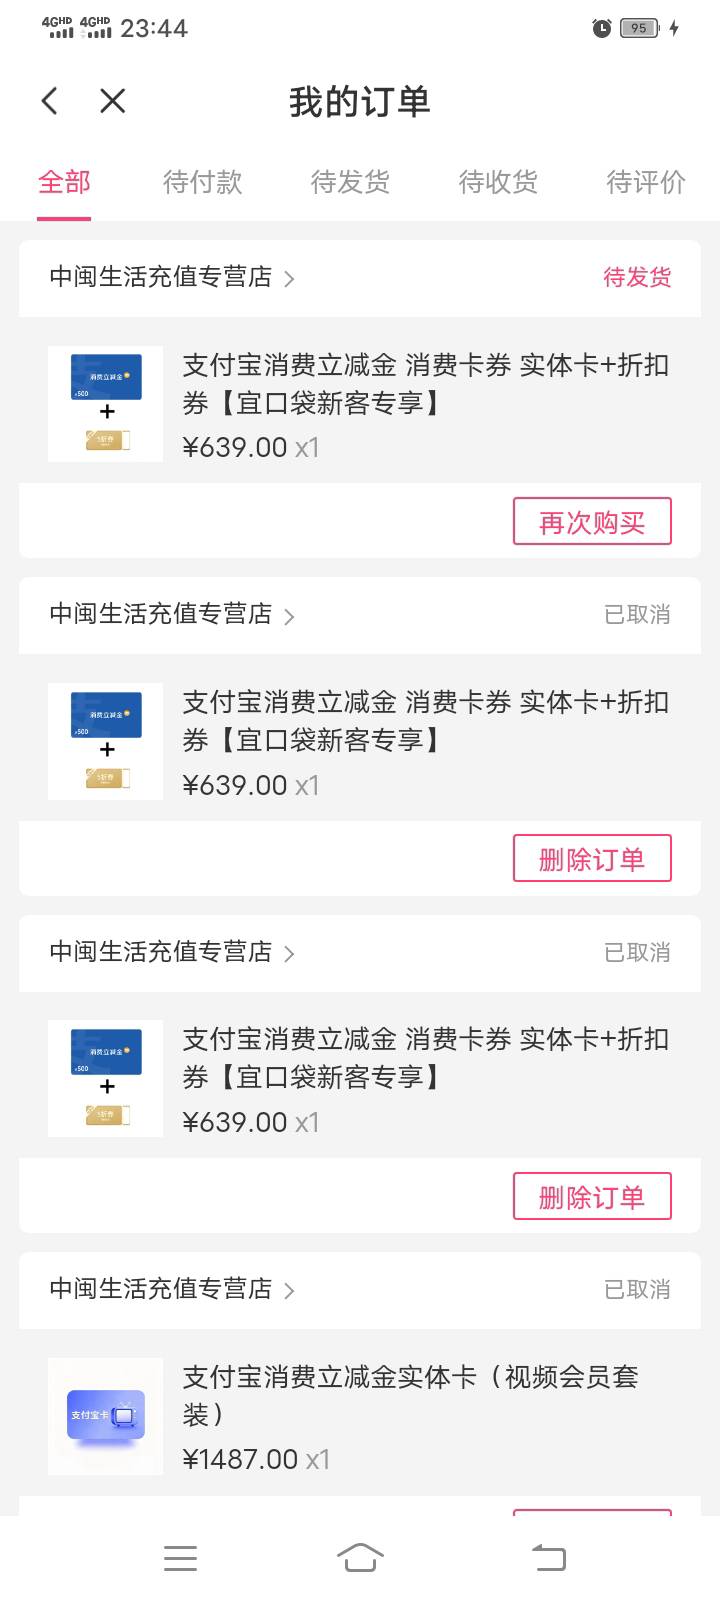Expand store chevron on the second order
The width and height of the screenshot is (720, 1600).
289,616
